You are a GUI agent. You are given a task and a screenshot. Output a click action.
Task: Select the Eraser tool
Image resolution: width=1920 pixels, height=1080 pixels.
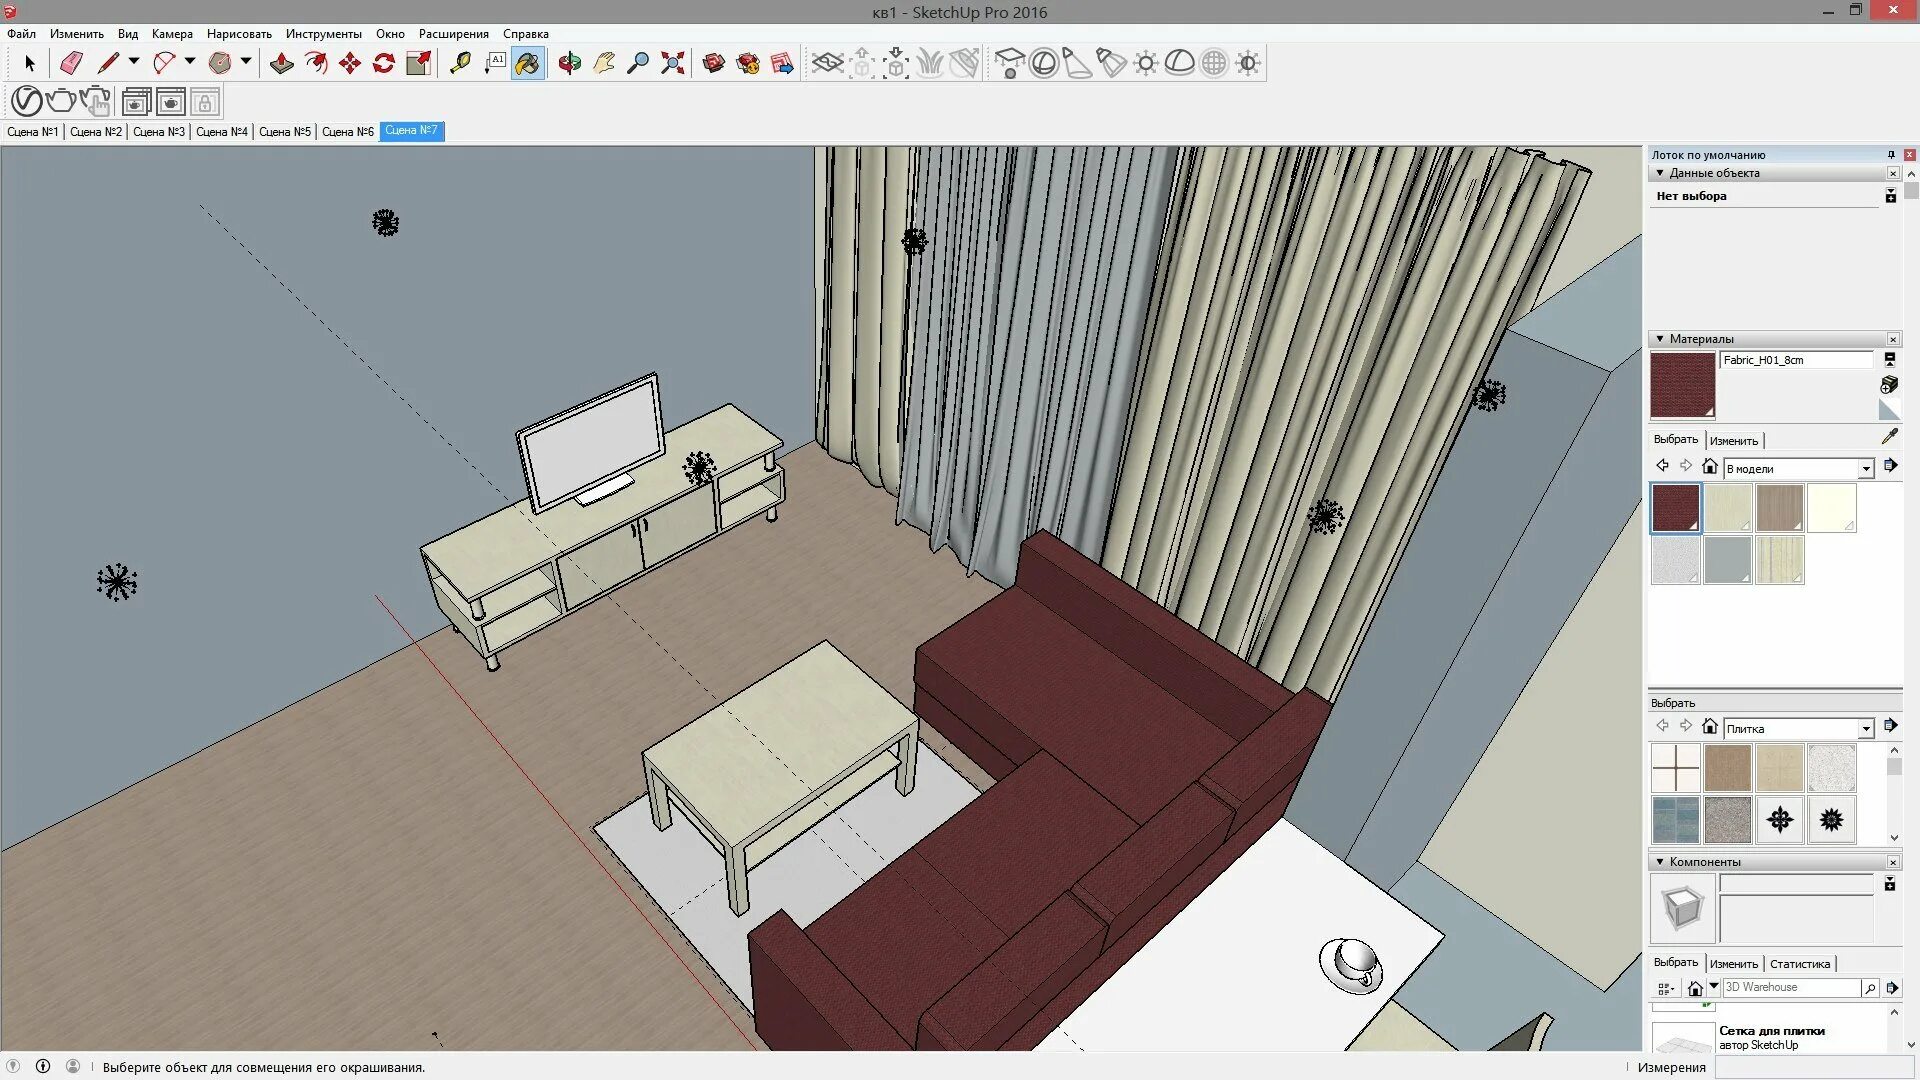tap(71, 63)
